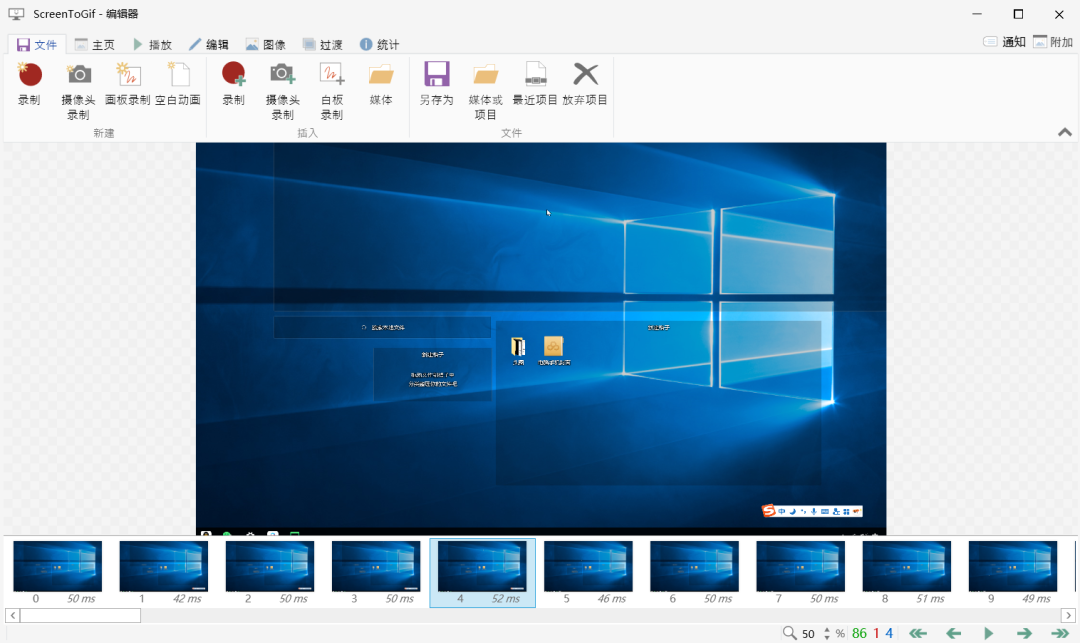
Task: Open new board recorder (面板录制)
Action: click(127, 84)
